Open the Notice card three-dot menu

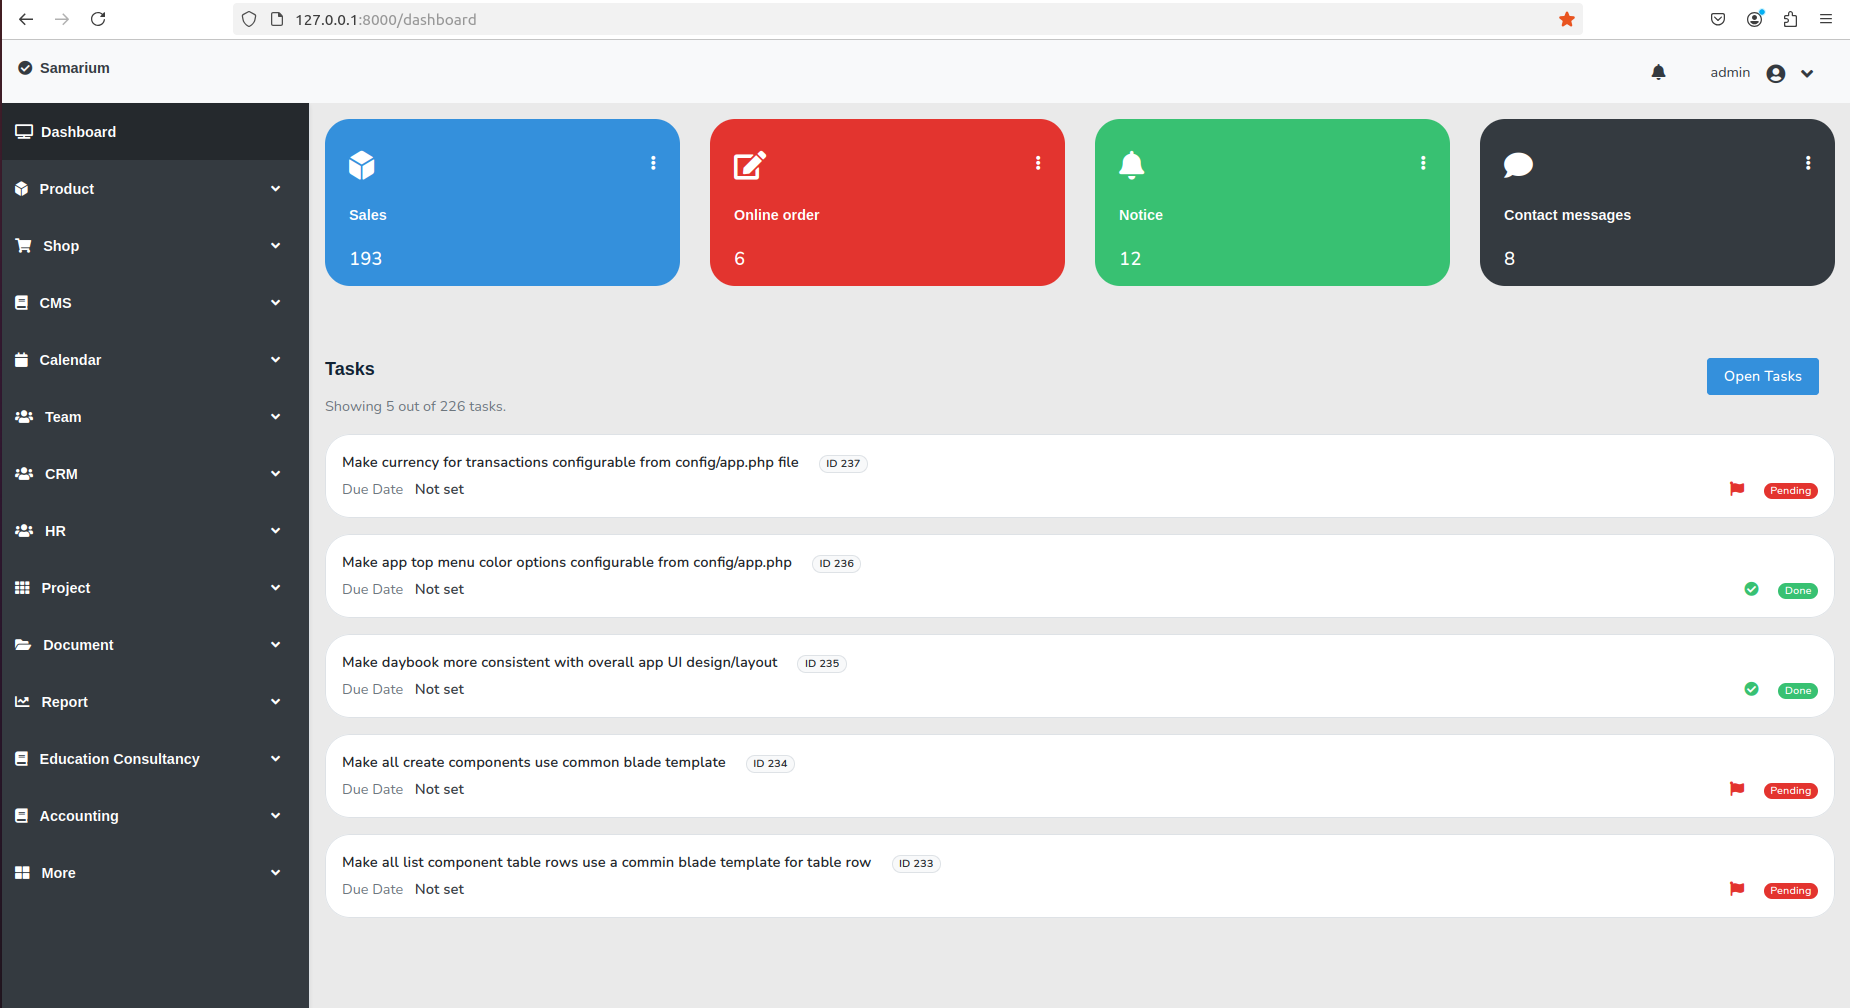(1423, 163)
